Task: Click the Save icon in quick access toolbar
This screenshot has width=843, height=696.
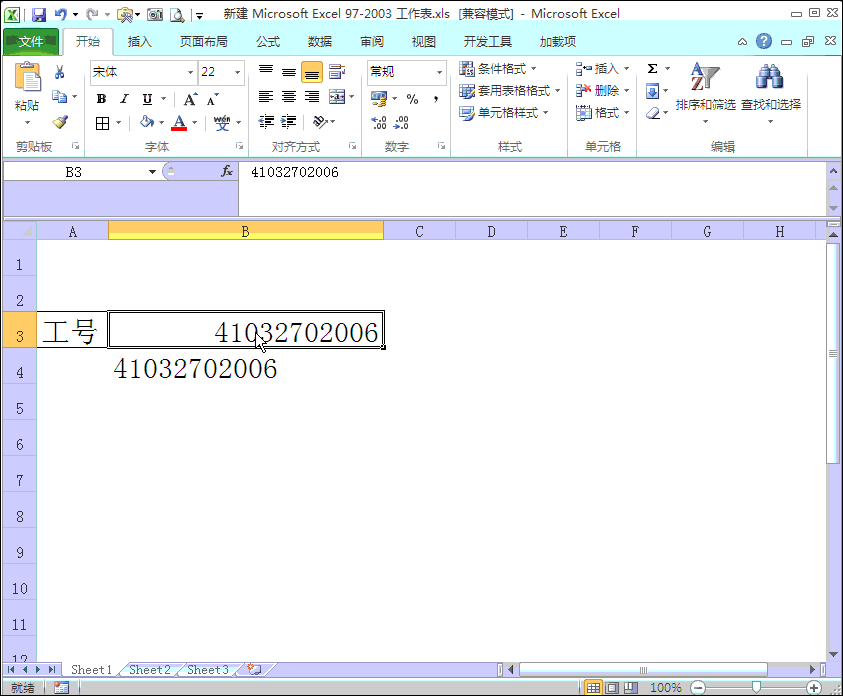Action: click(x=39, y=15)
